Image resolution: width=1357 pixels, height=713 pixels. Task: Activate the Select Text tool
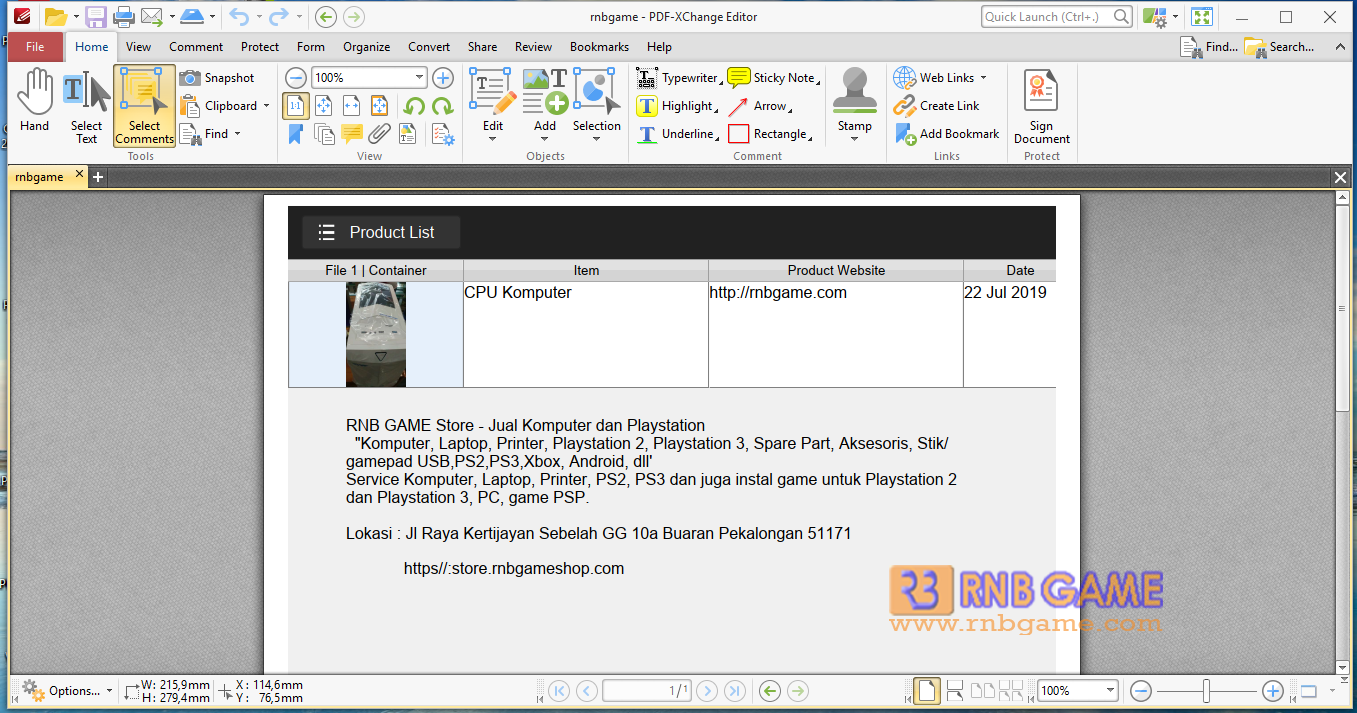86,106
